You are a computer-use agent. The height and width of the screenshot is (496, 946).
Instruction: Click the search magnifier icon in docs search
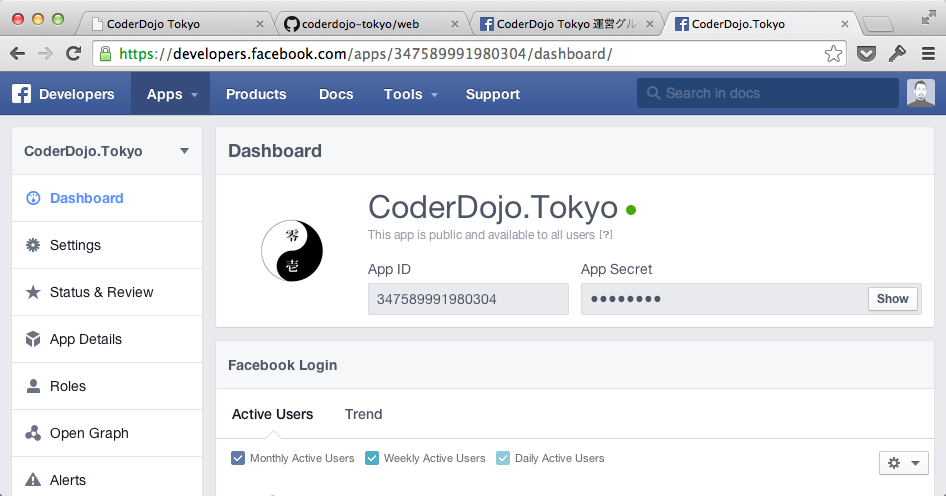pos(653,93)
